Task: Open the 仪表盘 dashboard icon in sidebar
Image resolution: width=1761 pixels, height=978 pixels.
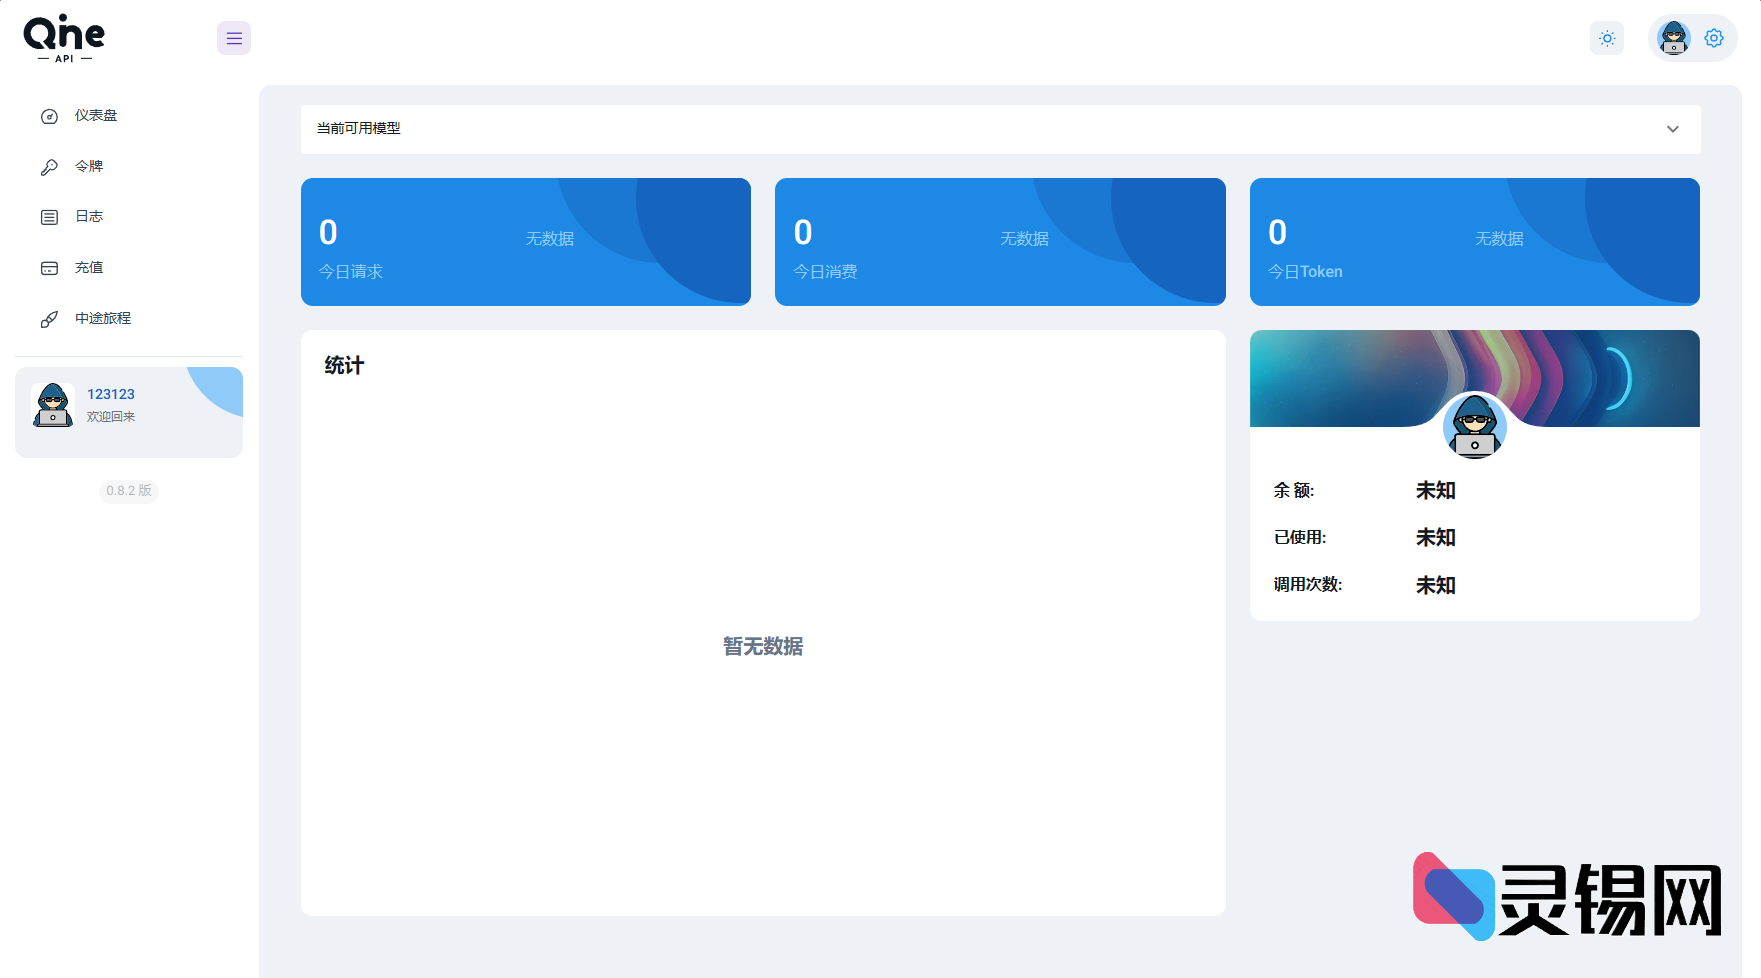Action: point(49,116)
